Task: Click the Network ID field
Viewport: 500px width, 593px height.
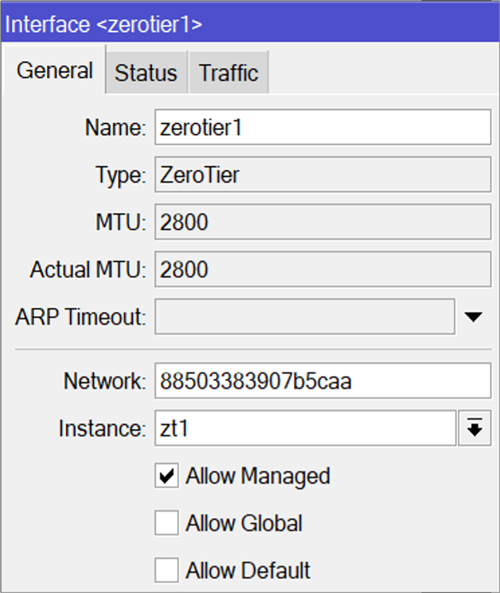Action: [323, 381]
